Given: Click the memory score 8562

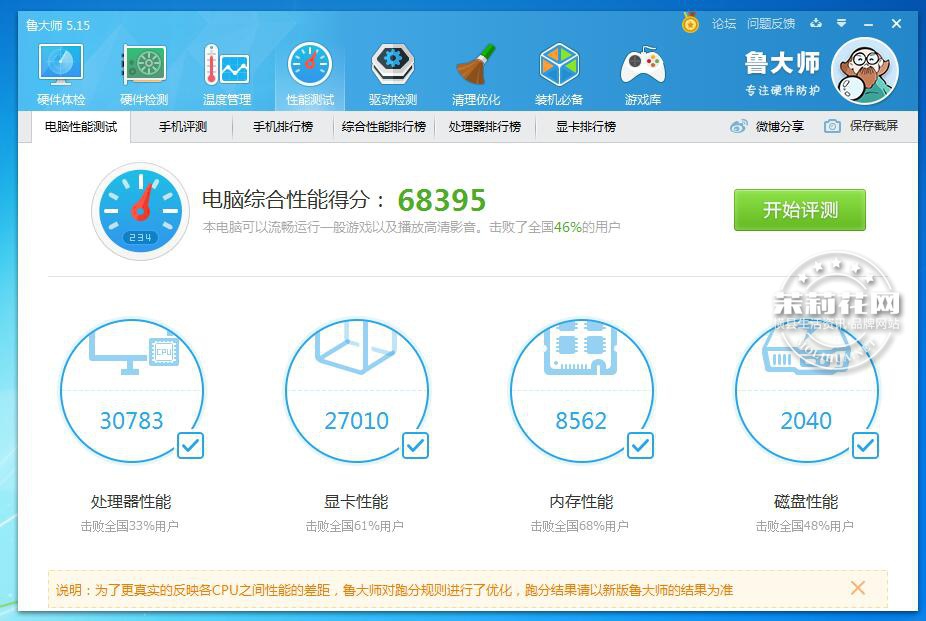Looking at the screenshot, I should tap(581, 421).
